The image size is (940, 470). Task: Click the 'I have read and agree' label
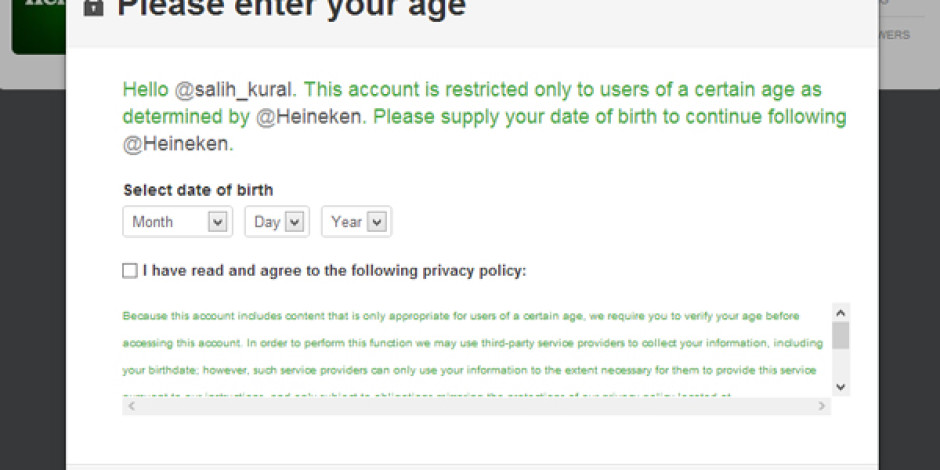(x=335, y=271)
